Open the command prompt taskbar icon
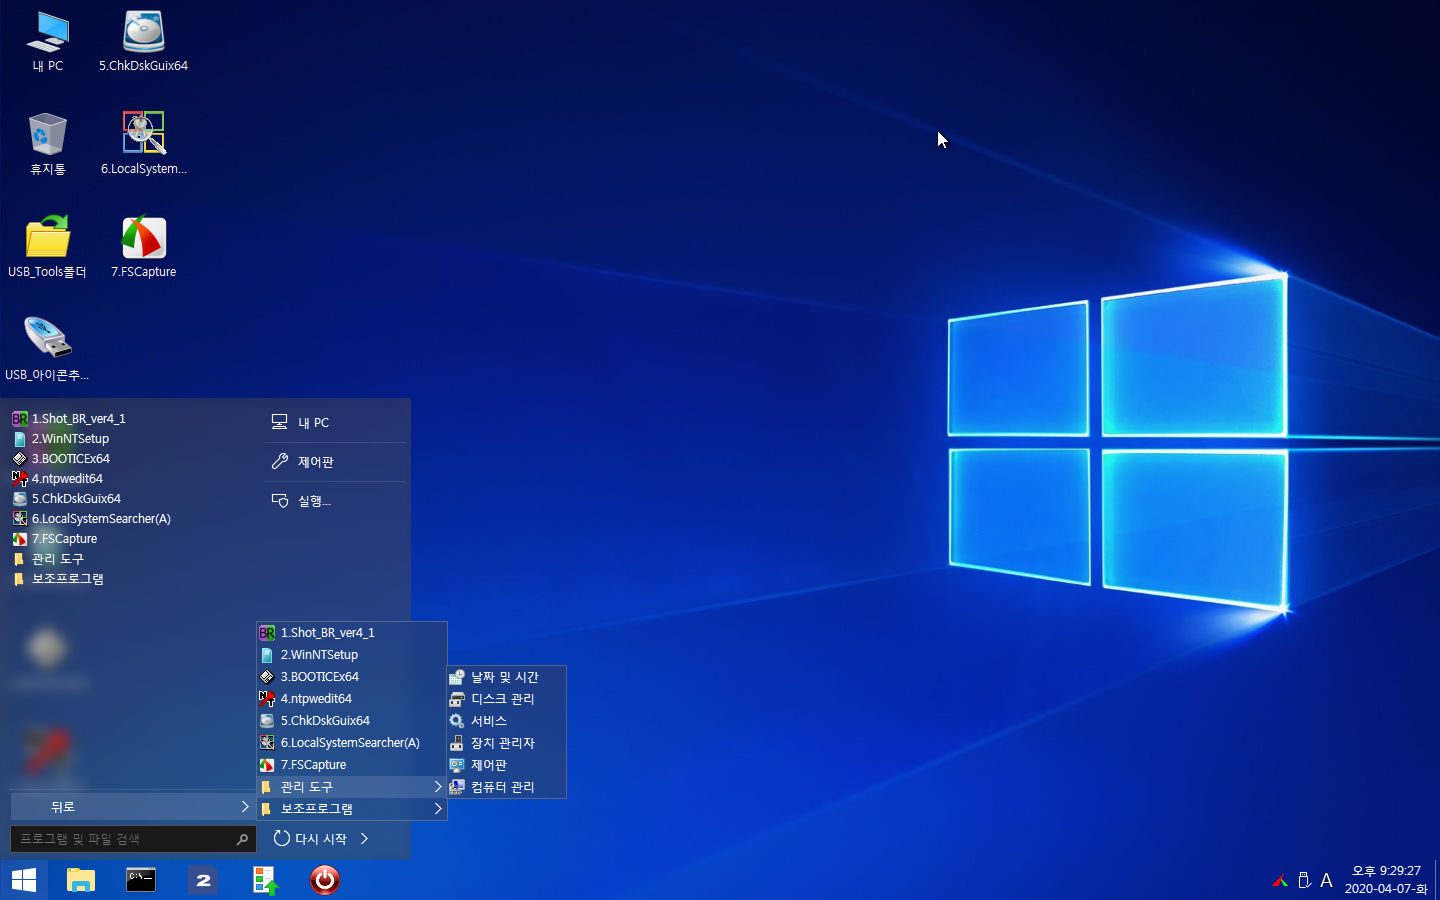Viewport: 1440px width, 900px height. coord(141,880)
